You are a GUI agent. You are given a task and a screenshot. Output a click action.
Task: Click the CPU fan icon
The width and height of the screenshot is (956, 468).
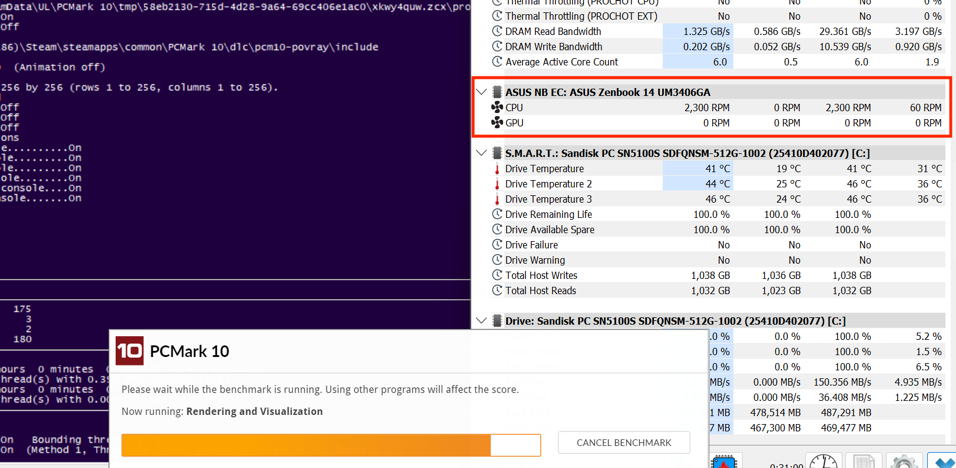[497, 108]
